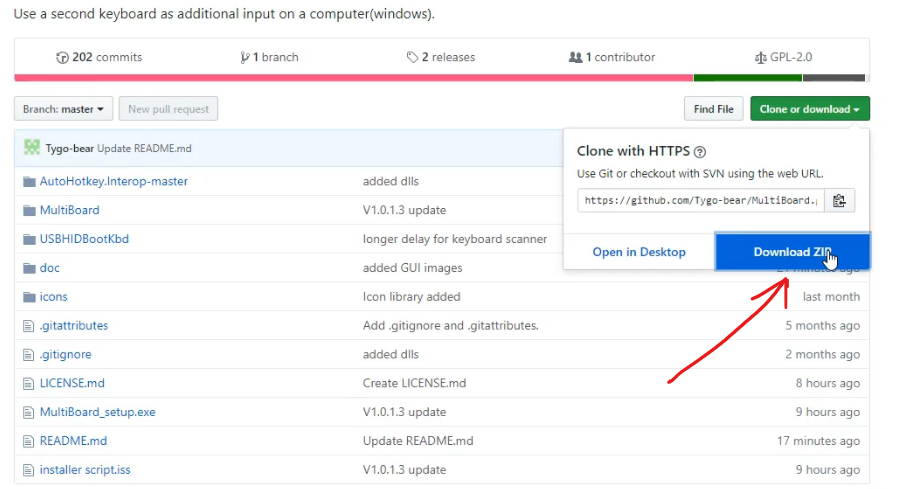This screenshot has width=924, height=489.
Task: Open the USBHIDBootKbd folder link
Action: tap(84, 239)
